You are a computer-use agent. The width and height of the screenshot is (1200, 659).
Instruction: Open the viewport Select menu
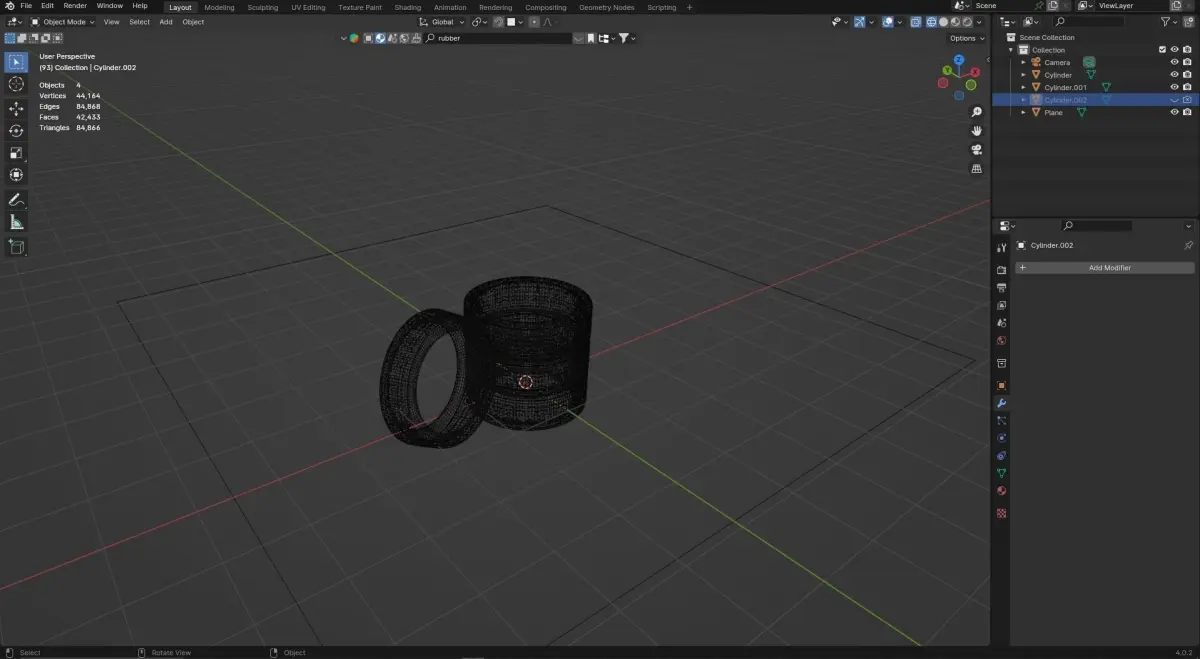[x=139, y=22]
